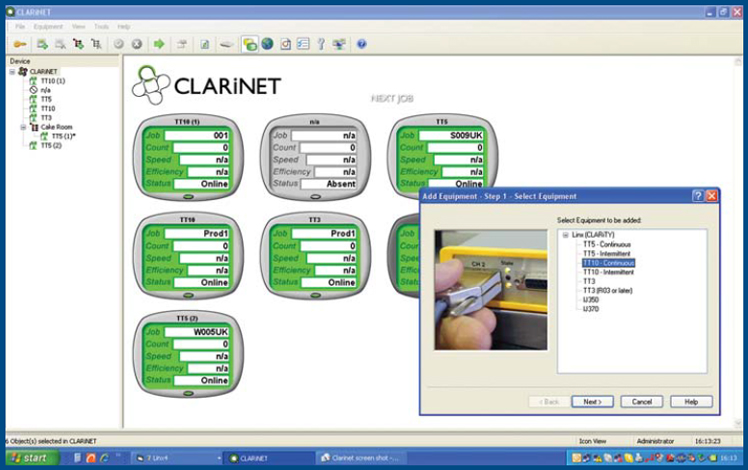The width and height of the screenshot is (748, 470).
Task: Open Clarinet screen shot taskbar window
Action: click(362, 458)
